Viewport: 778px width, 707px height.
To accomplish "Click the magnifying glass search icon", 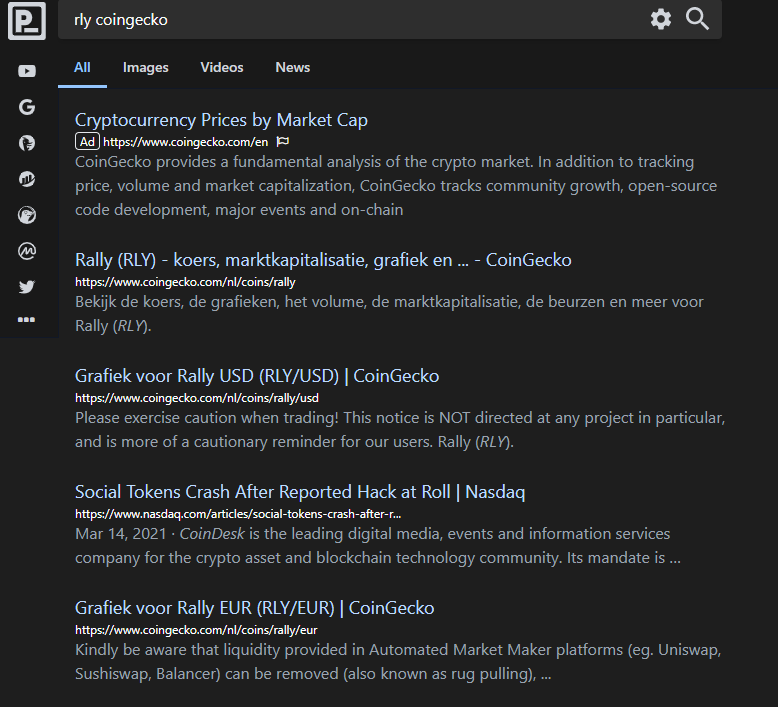I will click(x=697, y=19).
